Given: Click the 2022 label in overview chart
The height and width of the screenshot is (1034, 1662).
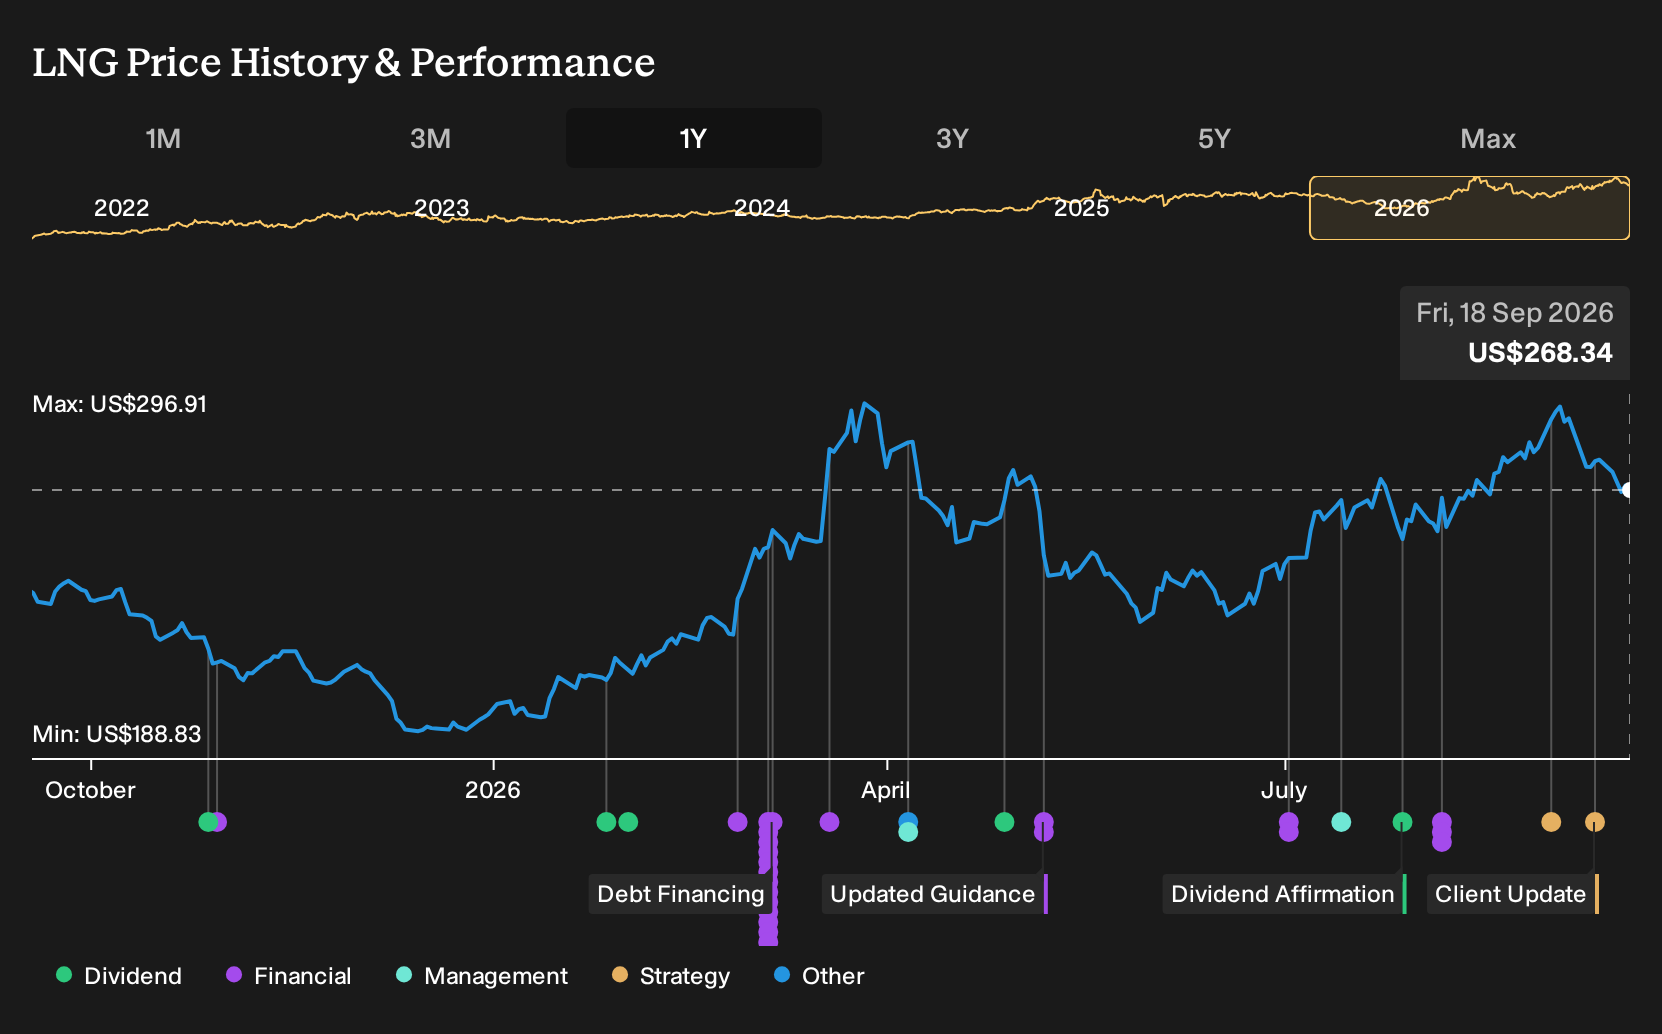Looking at the screenshot, I should click(121, 208).
